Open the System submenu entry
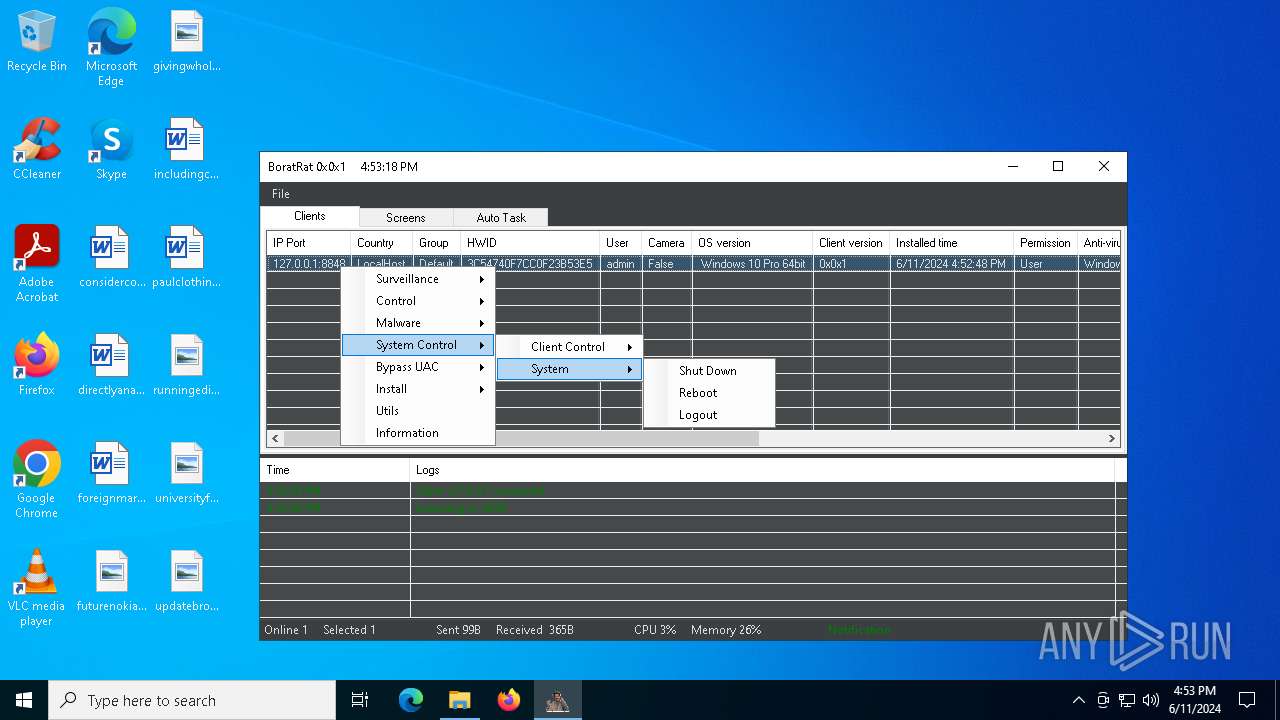Viewport: 1280px width, 720px height. click(569, 369)
